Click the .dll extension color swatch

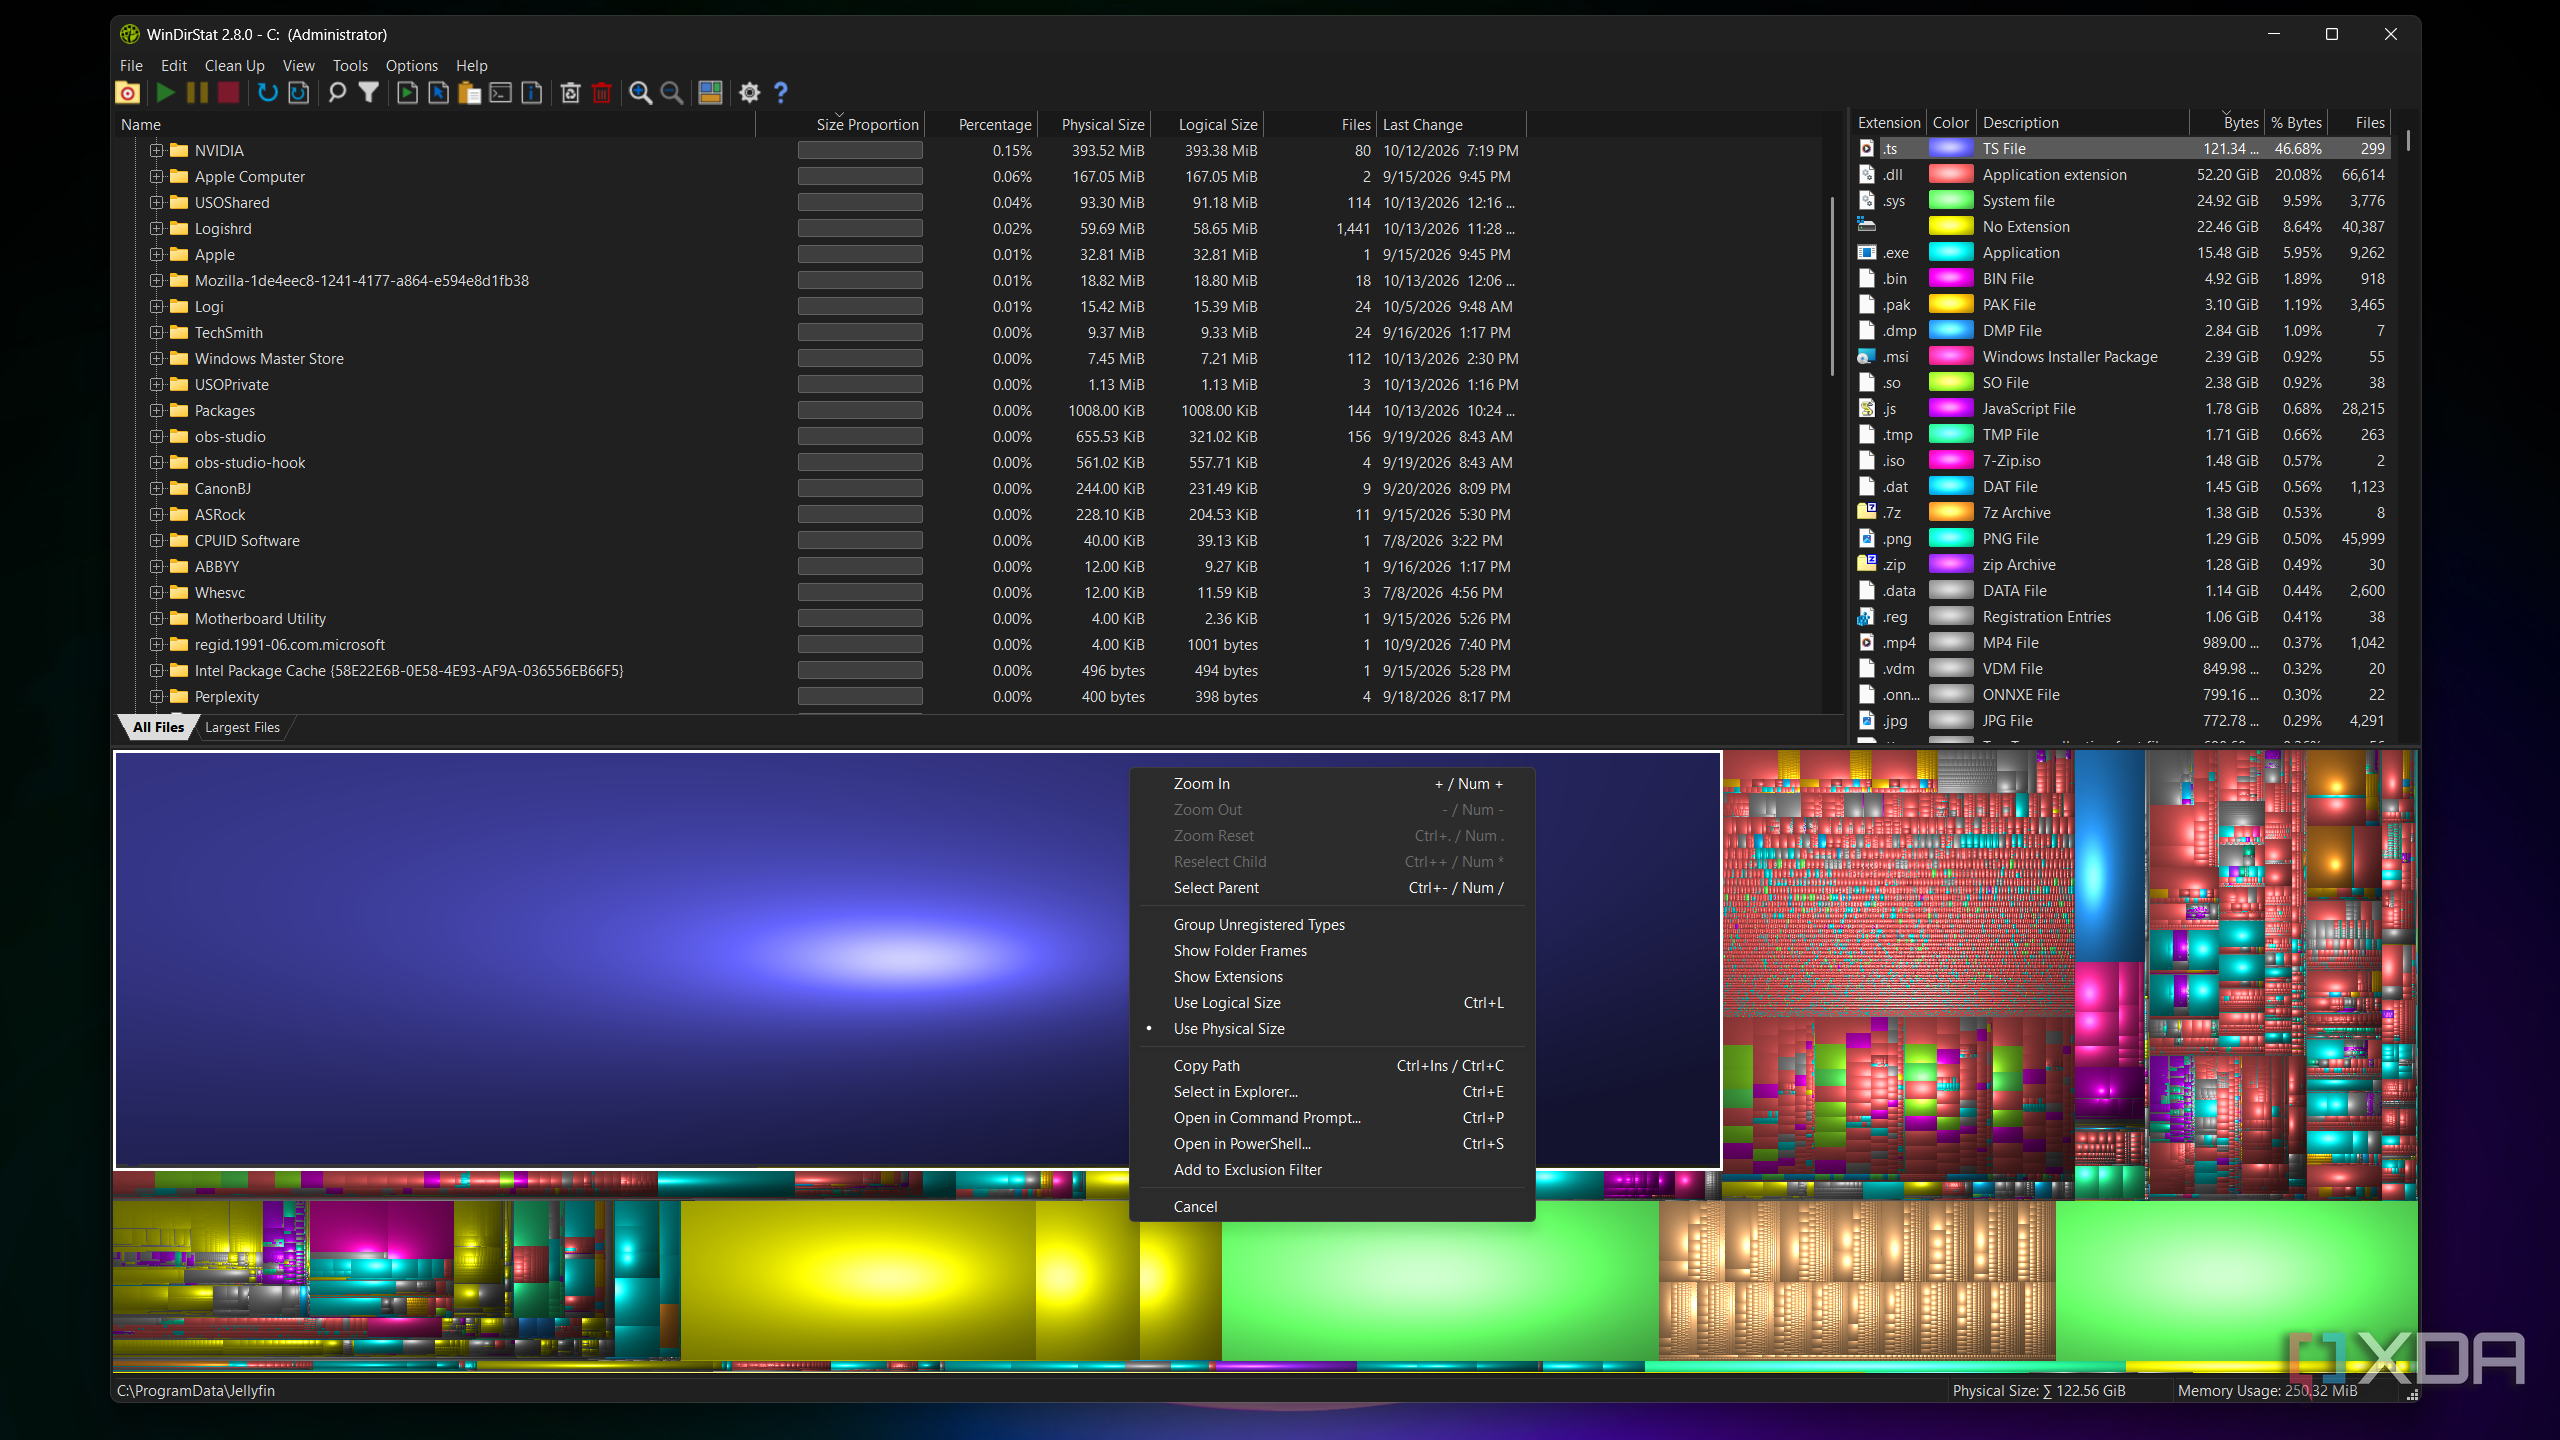[x=1950, y=174]
